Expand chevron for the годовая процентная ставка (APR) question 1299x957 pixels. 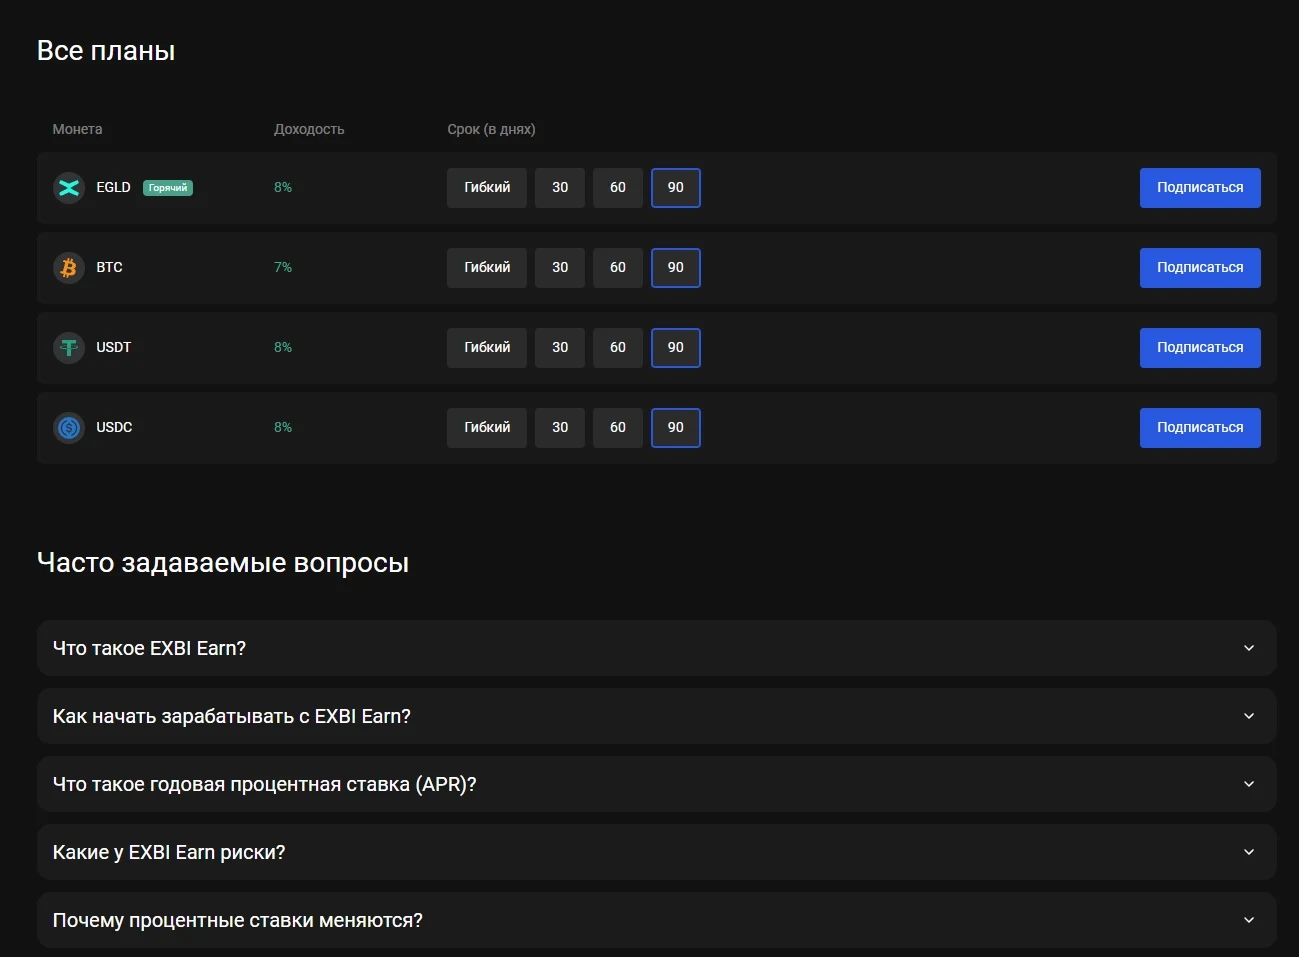point(1249,784)
